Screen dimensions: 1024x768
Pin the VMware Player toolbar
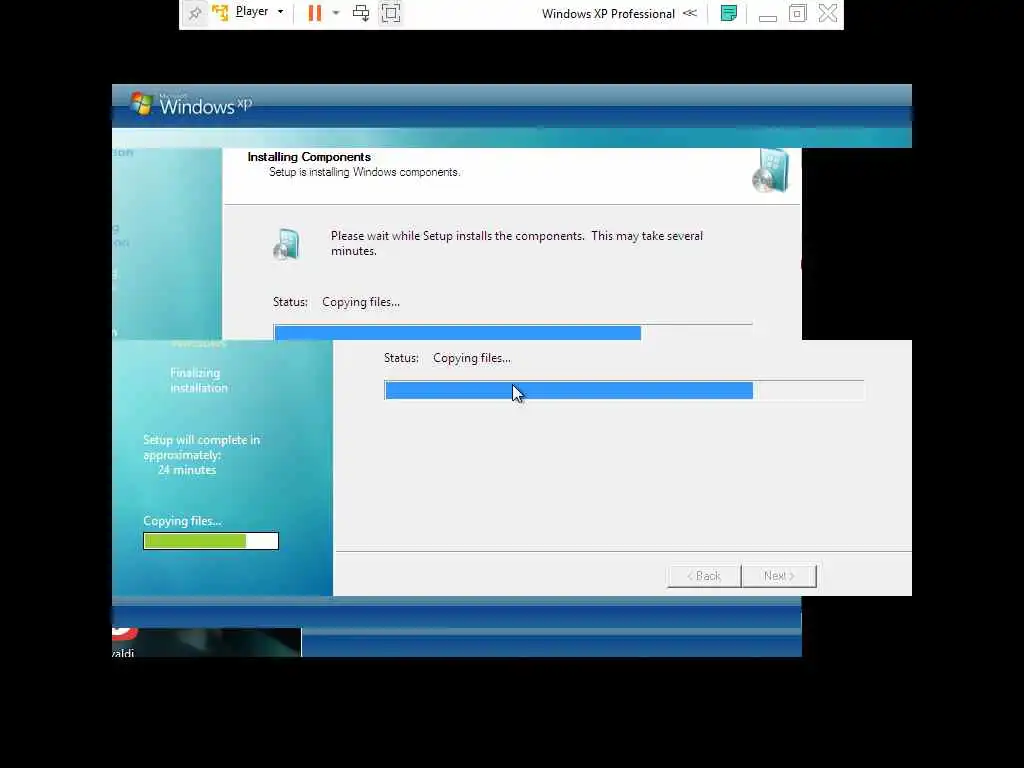click(195, 13)
